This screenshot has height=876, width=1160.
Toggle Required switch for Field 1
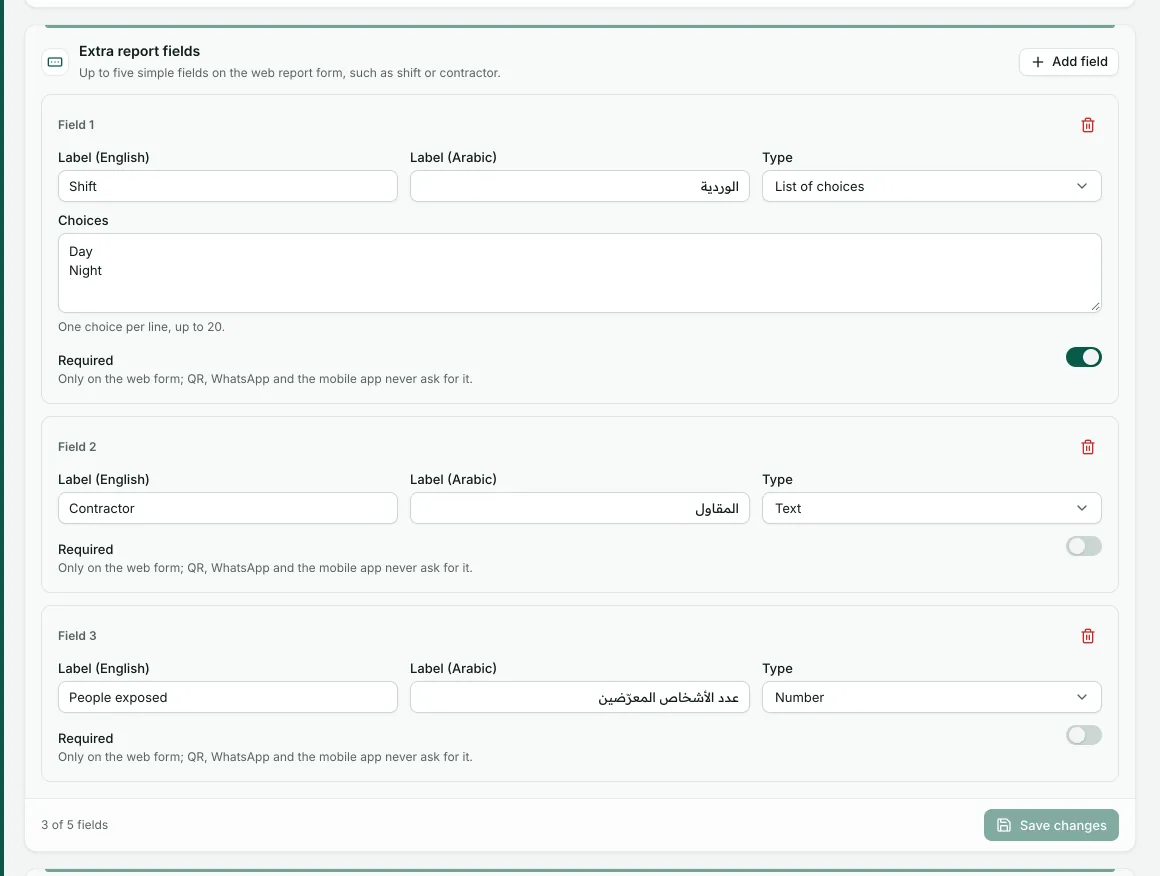1083,357
